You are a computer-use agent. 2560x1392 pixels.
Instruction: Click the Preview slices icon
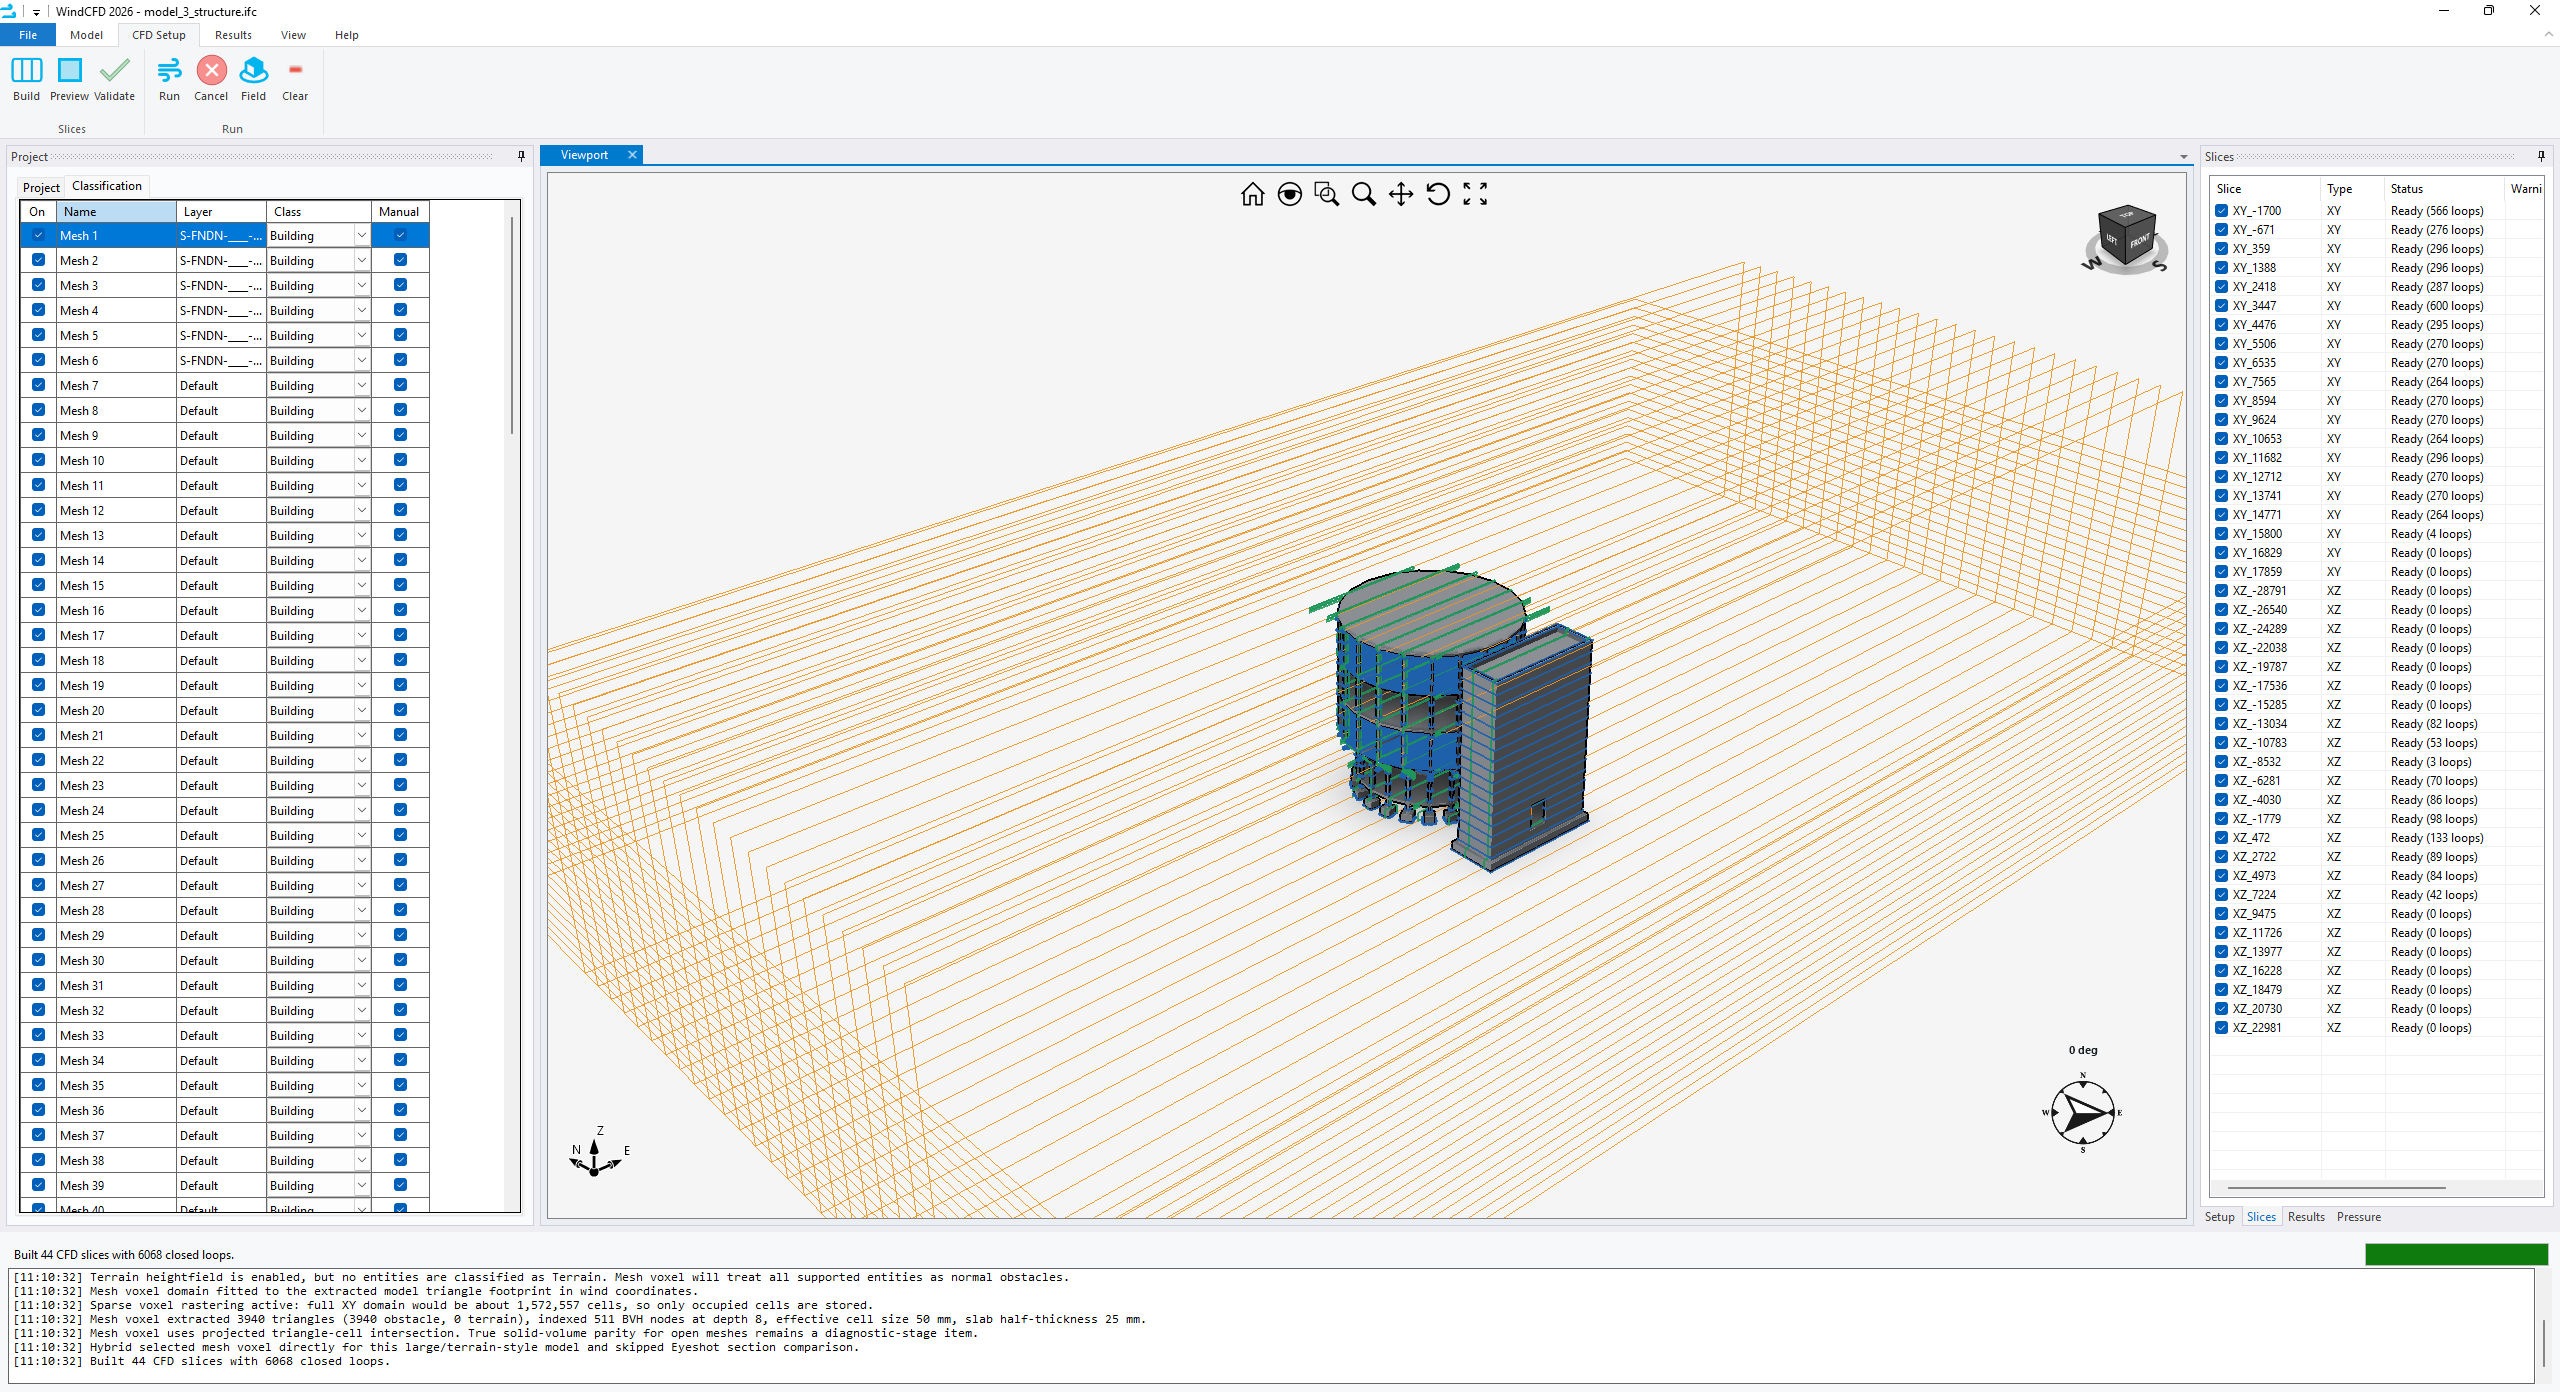point(69,71)
